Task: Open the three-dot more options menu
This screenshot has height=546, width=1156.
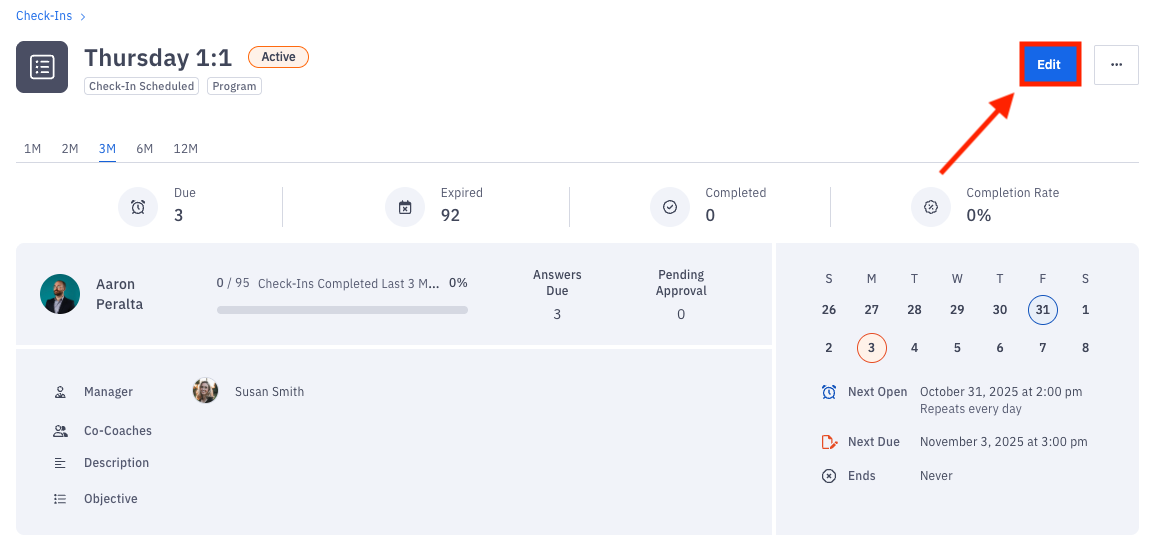Action: (x=1116, y=65)
